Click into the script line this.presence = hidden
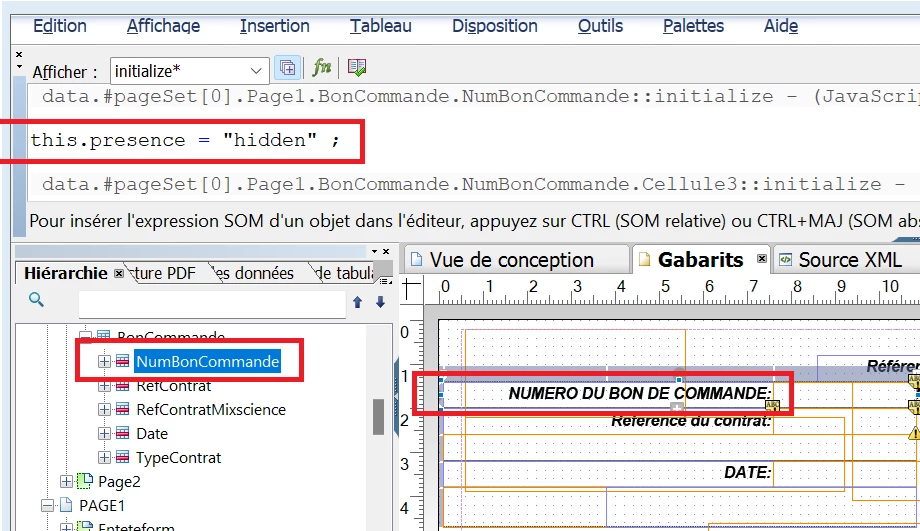This screenshot has height=531, width=920. [x=185, y=140]
